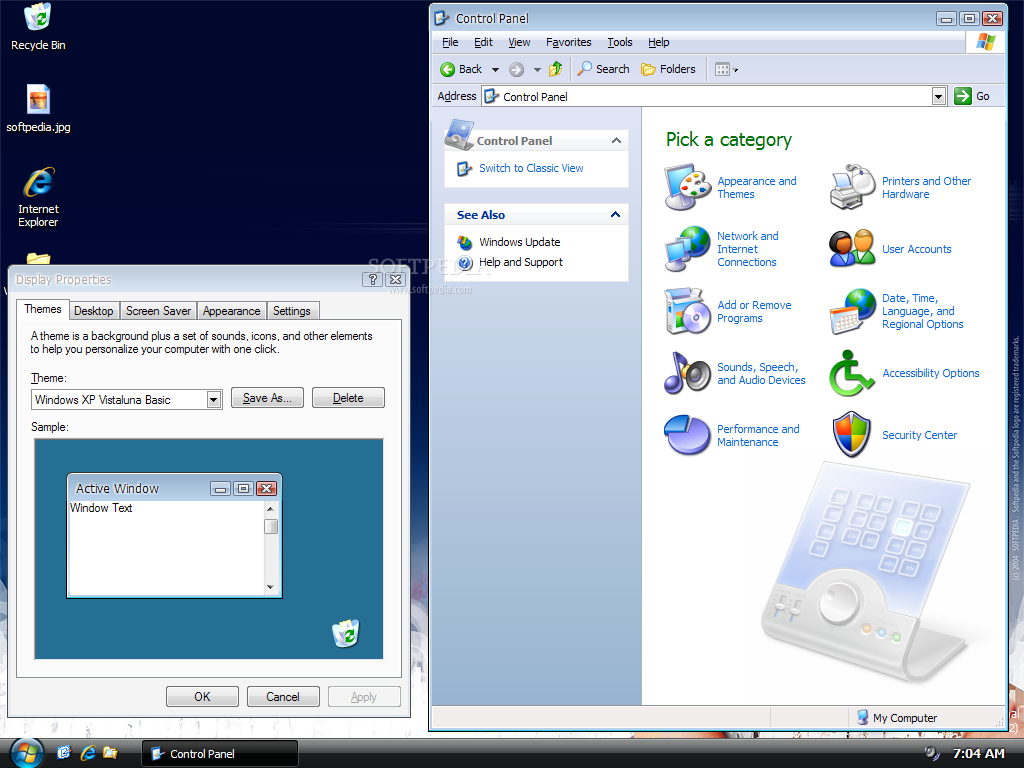
Task: Click OK in Display Properties
Action: (202, 697)
